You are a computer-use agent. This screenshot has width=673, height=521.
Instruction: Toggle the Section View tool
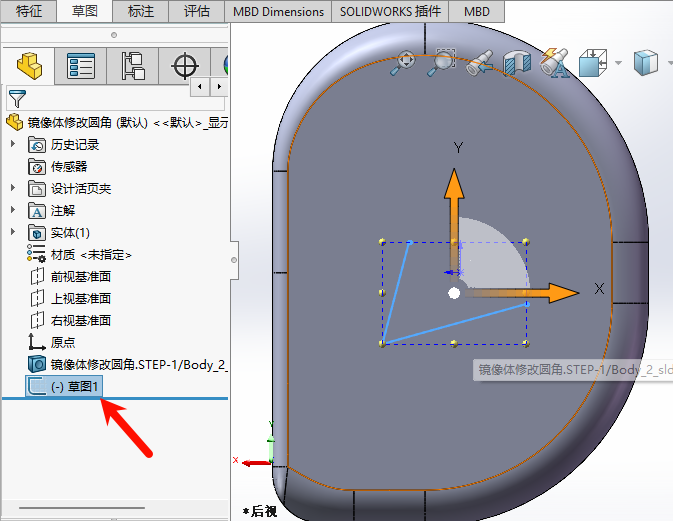516,63
